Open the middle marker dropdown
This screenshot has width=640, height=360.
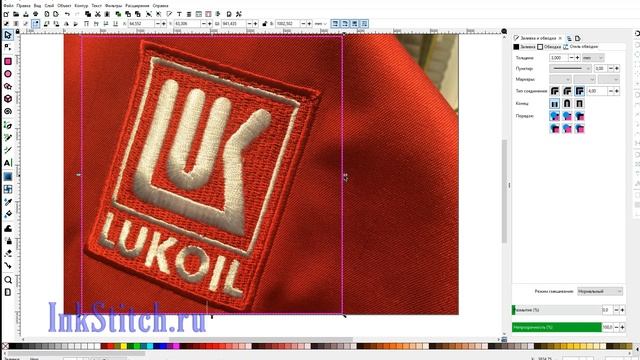click(584, 80)
